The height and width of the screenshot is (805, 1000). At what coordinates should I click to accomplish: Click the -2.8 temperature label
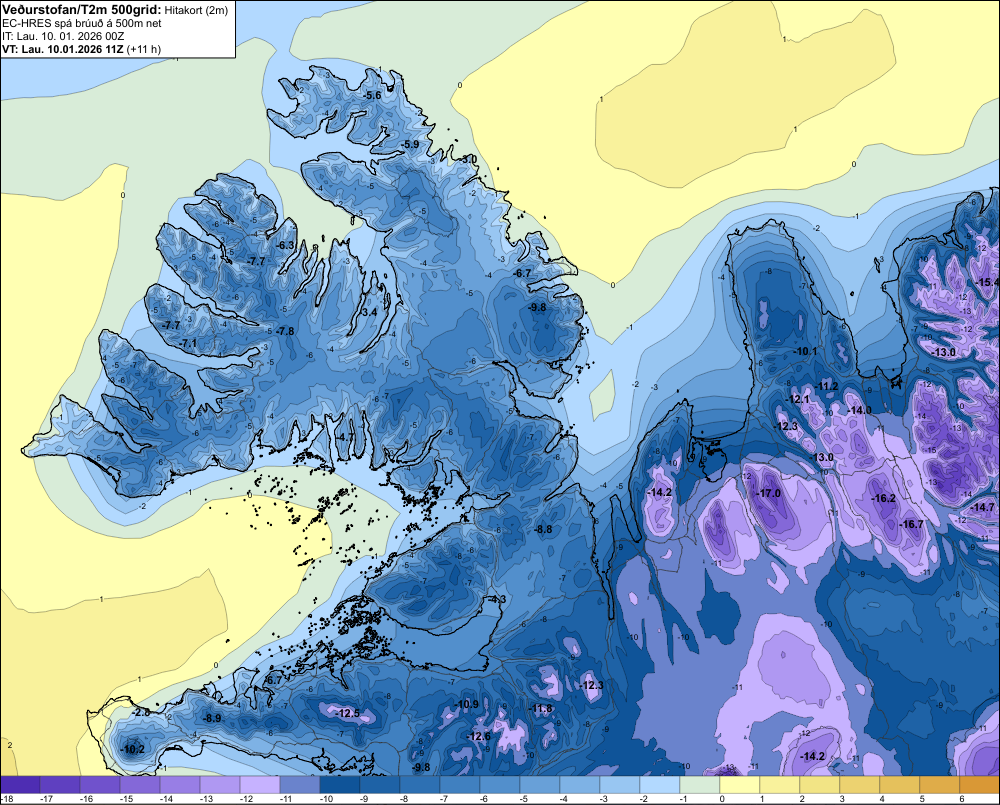point(142,712)
